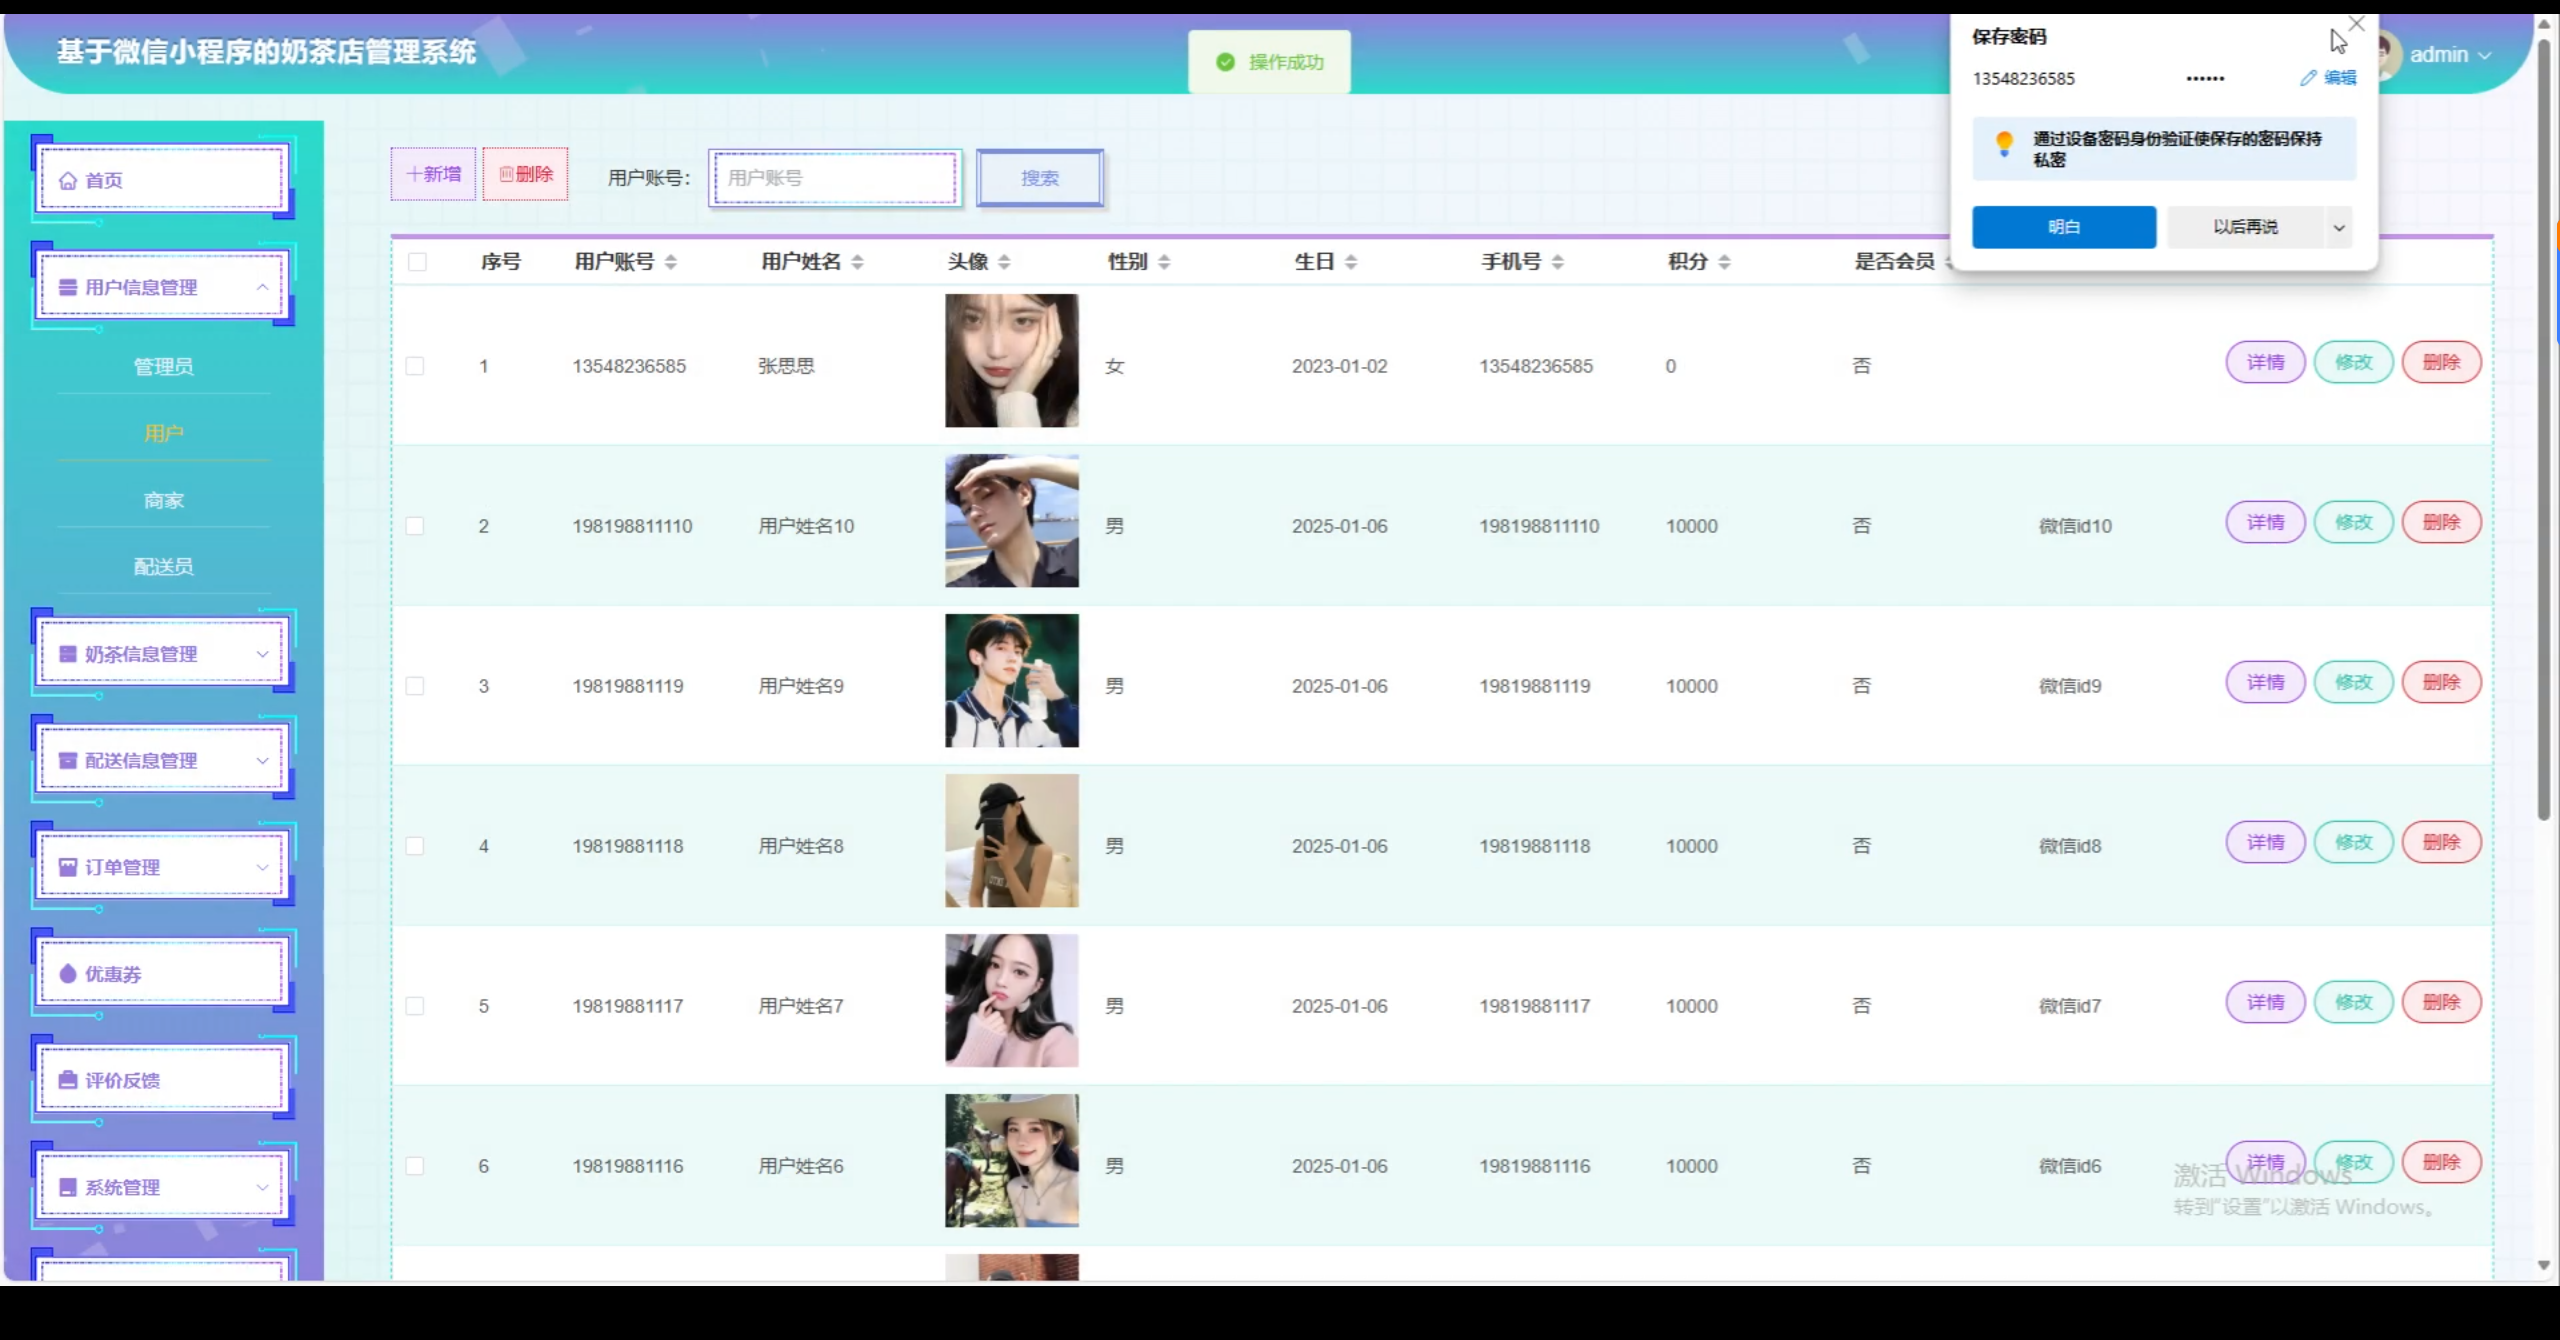Click the 优惠券 droplet icon in sidebar
Screen dimensions: 2560x1340
pos(68,974)
